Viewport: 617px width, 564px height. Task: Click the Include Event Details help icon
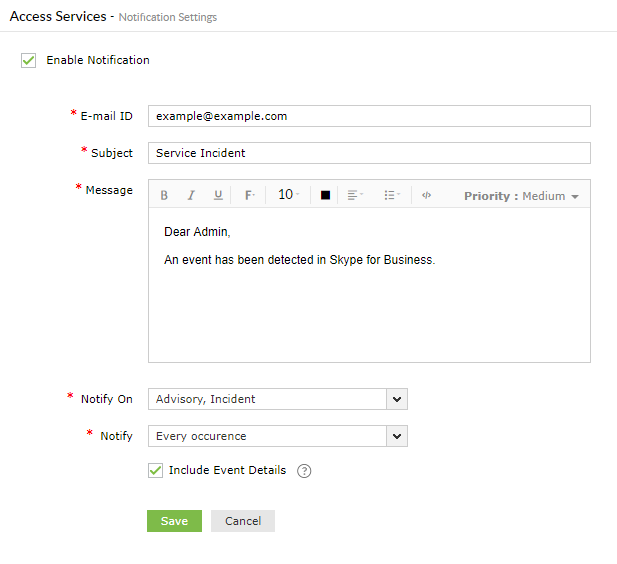click(x=305, y=471)
